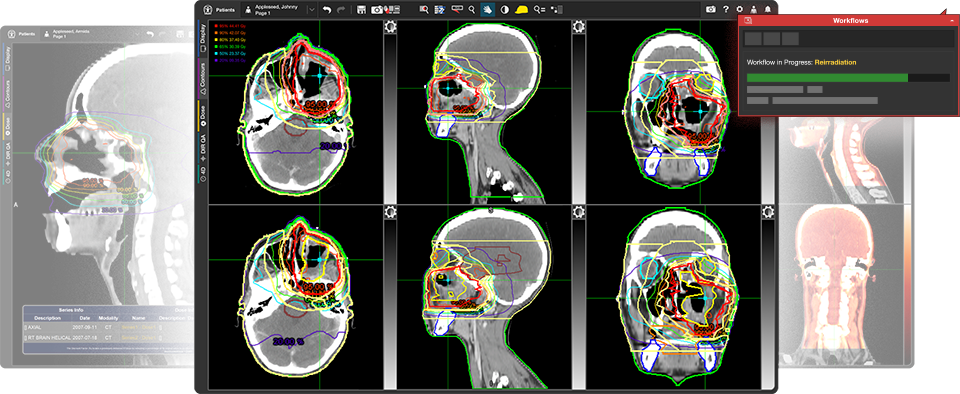Click the save disk icon in the toolbar
Viewport: 960px width, 394px height.
point(361,10)
